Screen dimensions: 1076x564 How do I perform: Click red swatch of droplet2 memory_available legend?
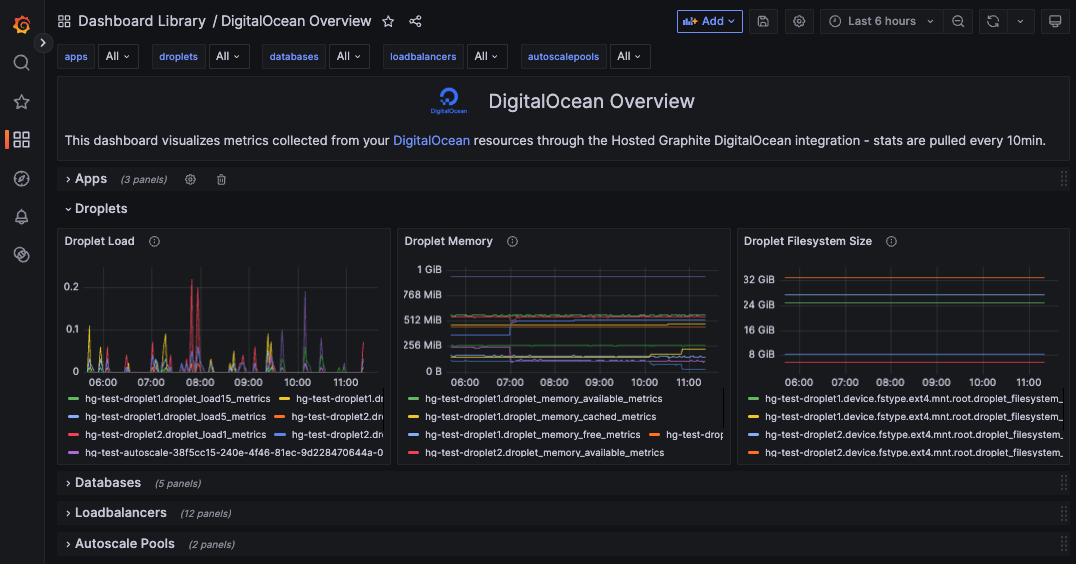click(413, 453)
